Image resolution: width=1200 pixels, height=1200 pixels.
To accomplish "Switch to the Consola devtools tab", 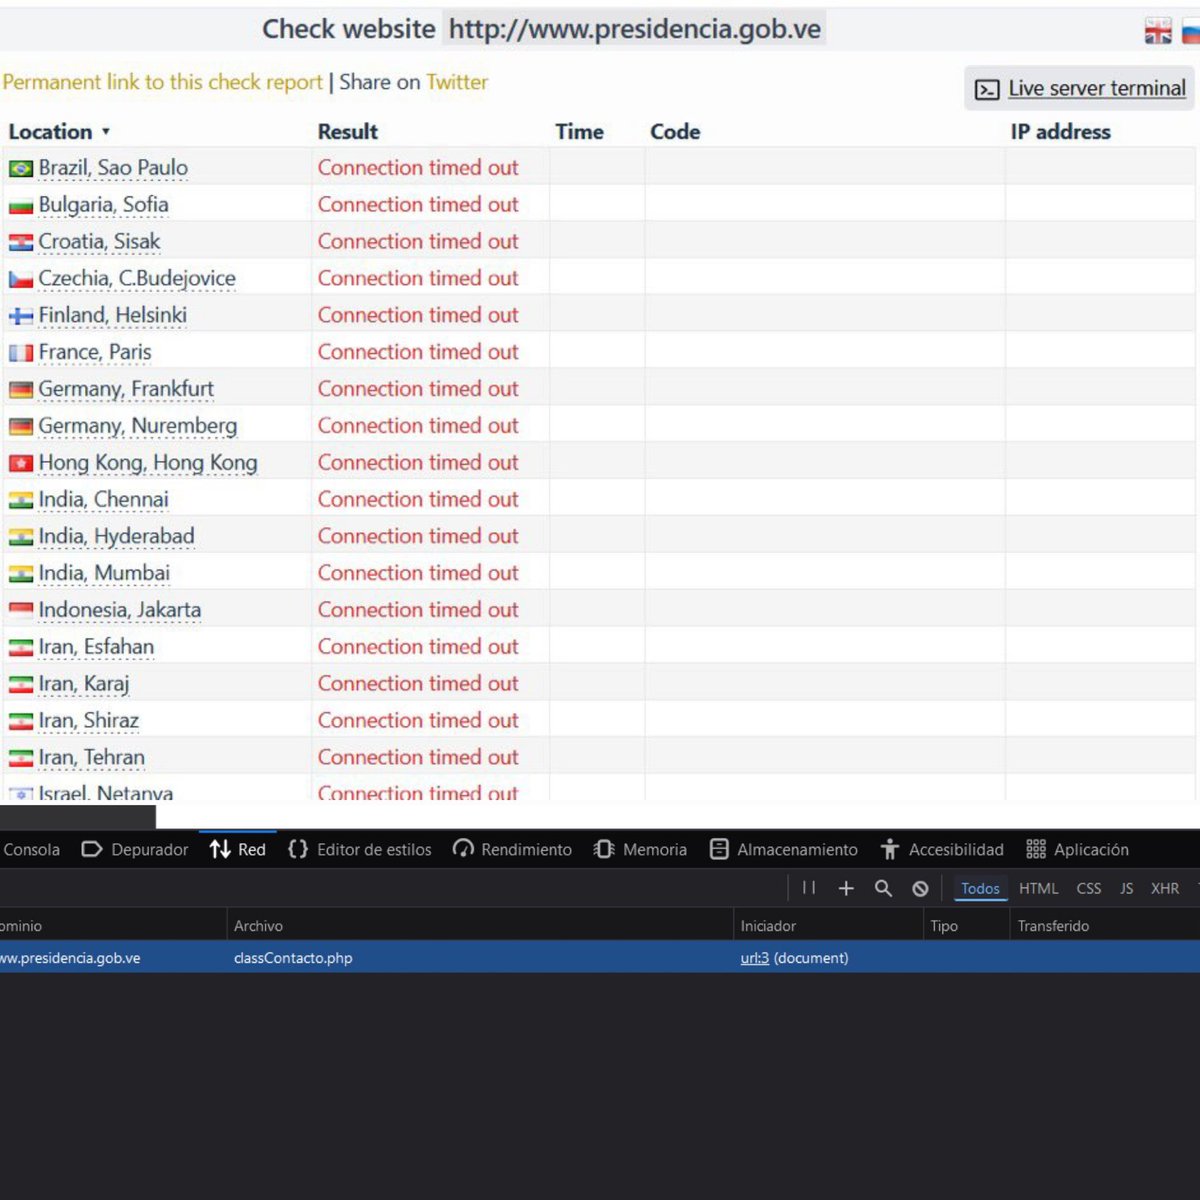I will pyautogui.click(x=31, y=849).
